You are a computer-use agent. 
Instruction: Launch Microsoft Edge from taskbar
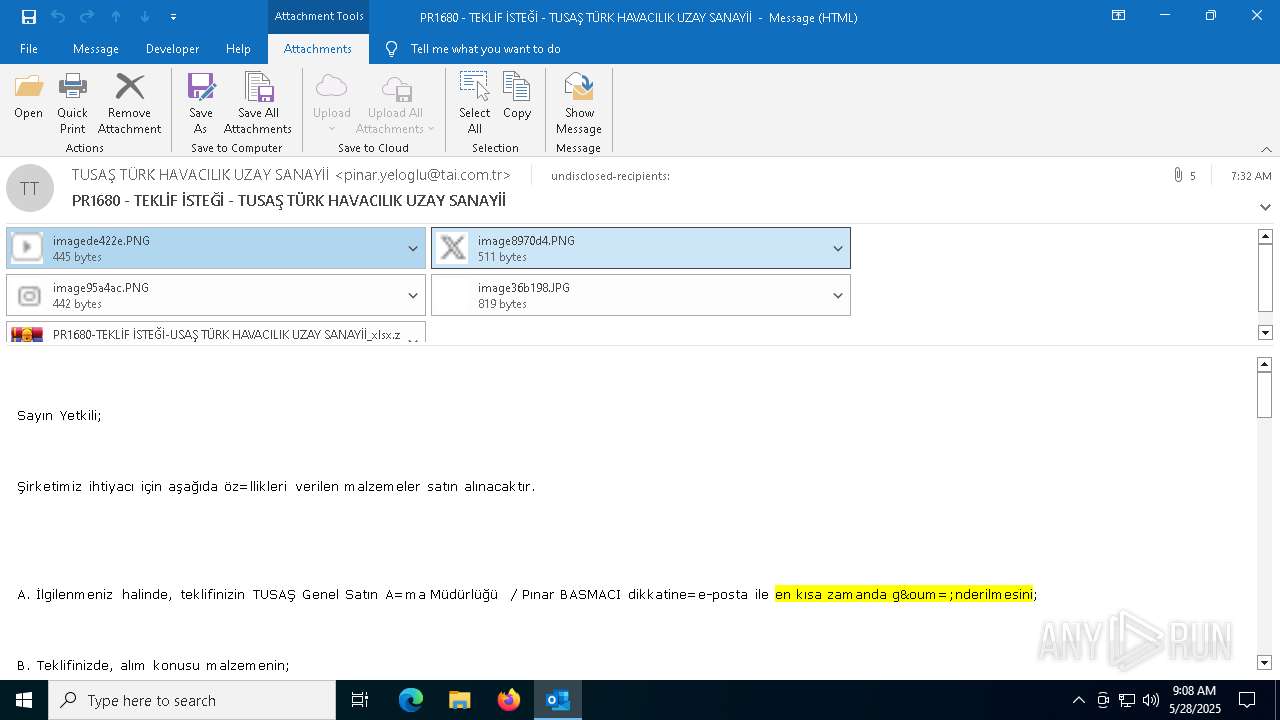pyautogui.click(x=411, y=700)
